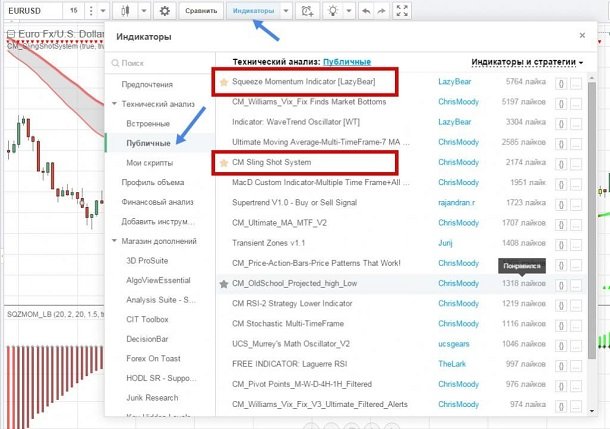
Task: Toggle favorite star for Squeeze Momentum Indicator
Action: (224, 82)
